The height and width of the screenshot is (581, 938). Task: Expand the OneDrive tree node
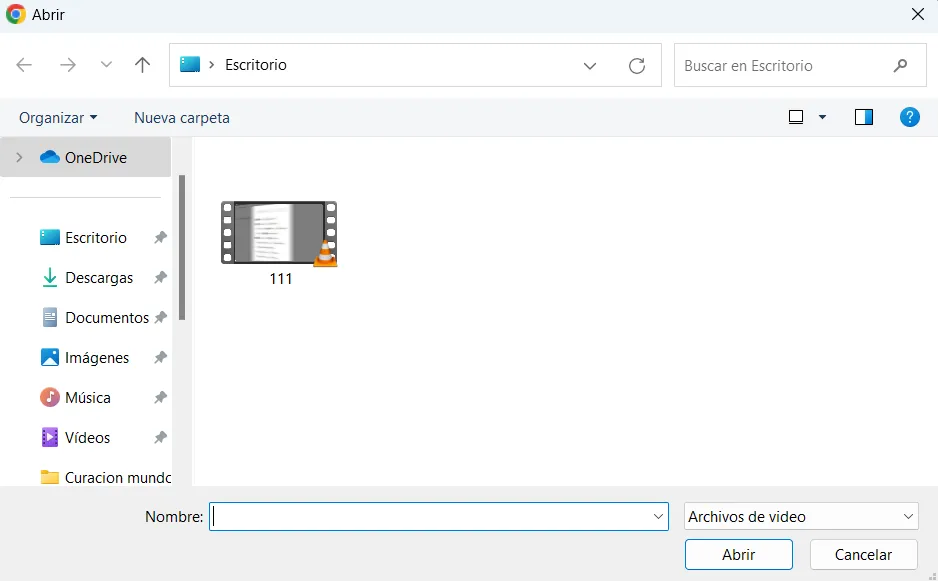pyautogui.click(x=19, y=157)
